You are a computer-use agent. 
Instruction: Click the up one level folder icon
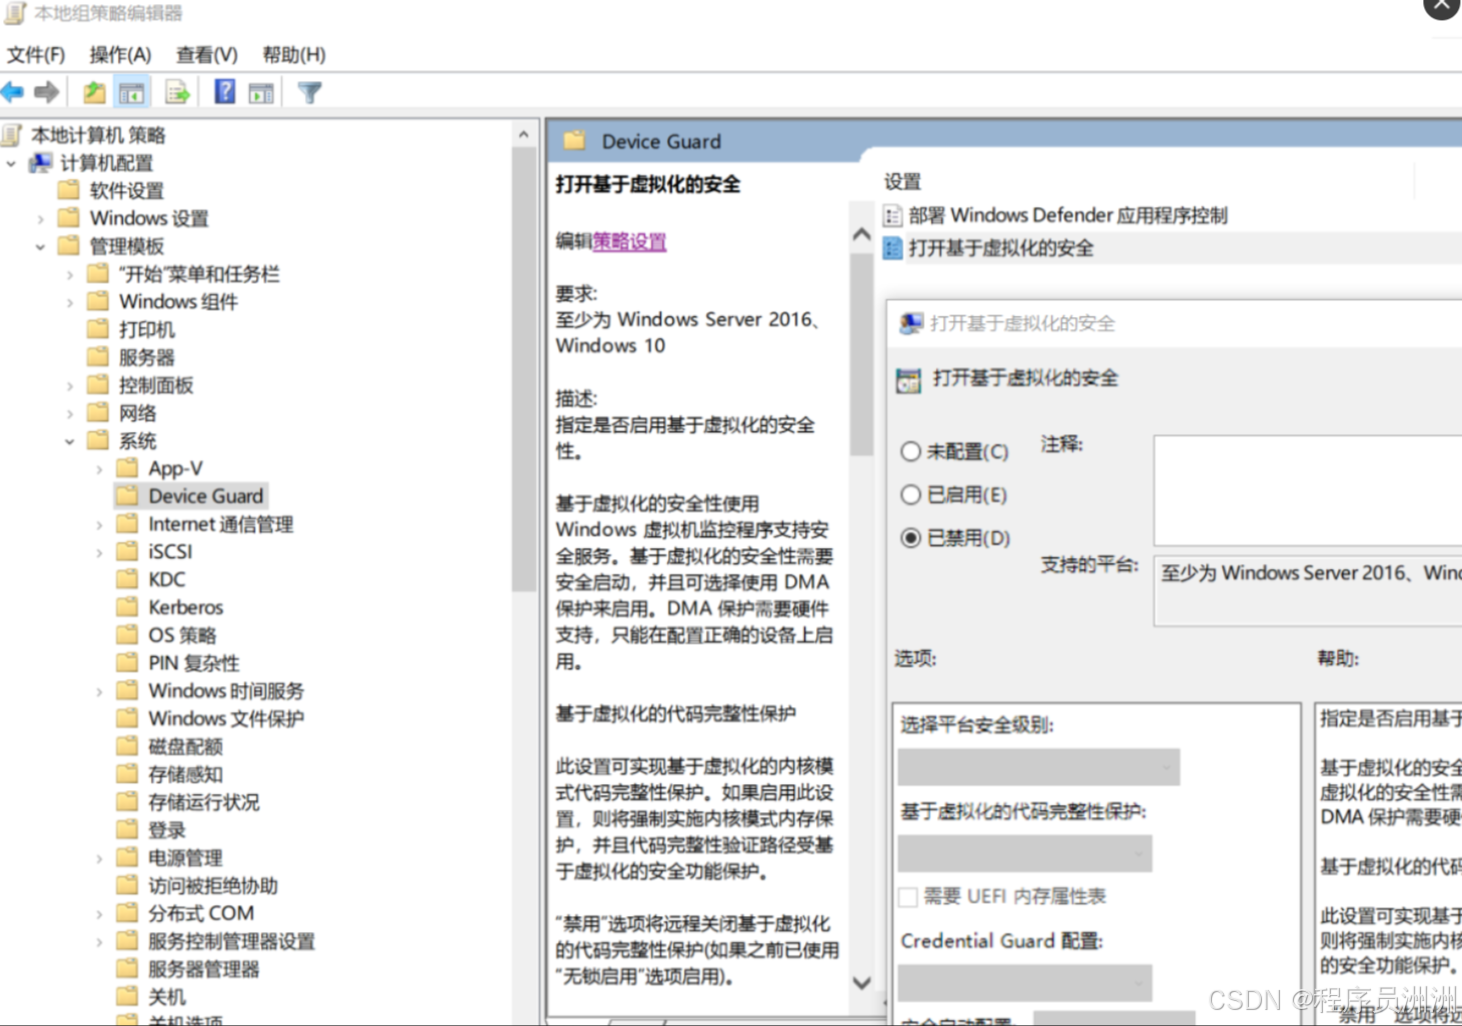pyautogui.click(x=92, y=91)
